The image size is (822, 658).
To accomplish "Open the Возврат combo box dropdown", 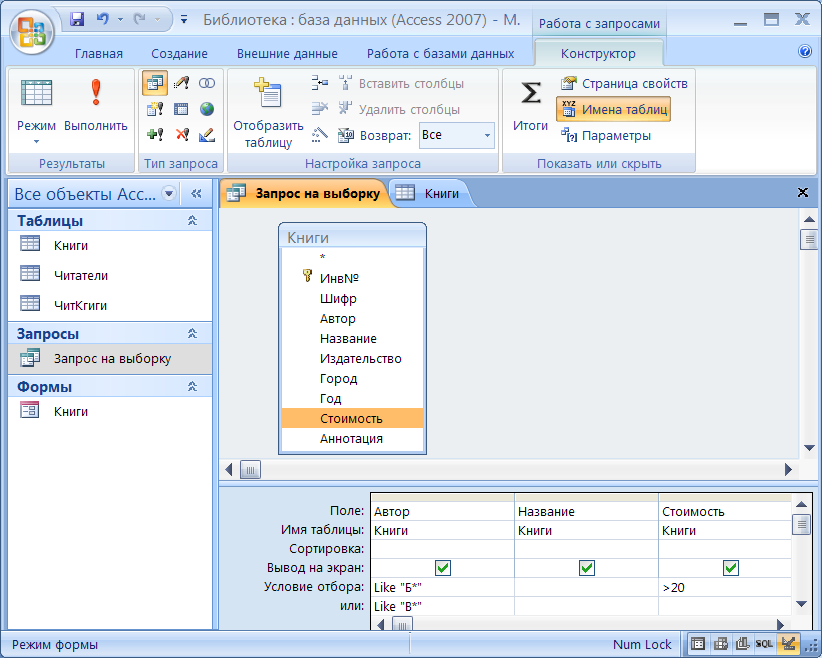I will click(x=487, y=135).
